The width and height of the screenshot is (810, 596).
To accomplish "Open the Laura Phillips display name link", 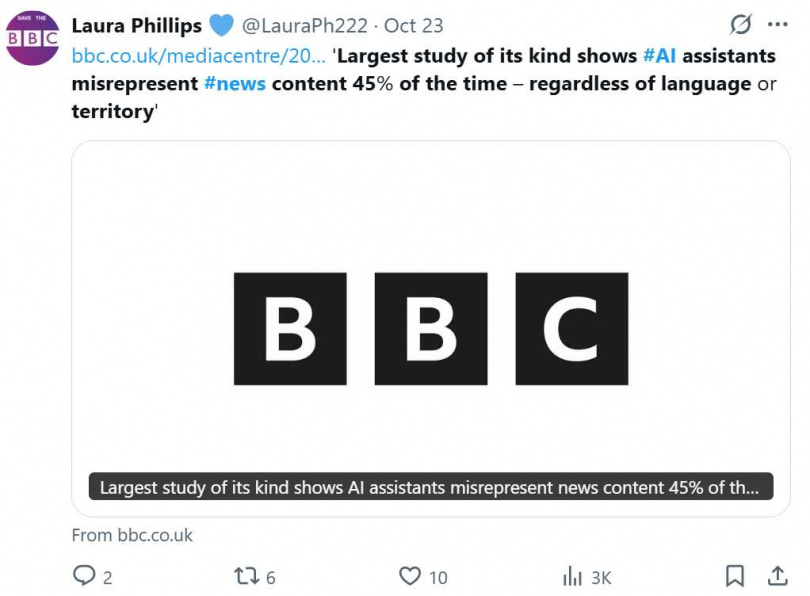I will point(136,25).
